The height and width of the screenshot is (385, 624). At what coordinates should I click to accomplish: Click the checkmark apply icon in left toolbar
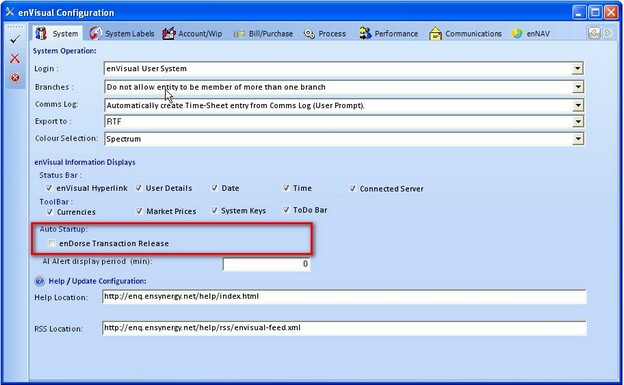coord(15,39)
